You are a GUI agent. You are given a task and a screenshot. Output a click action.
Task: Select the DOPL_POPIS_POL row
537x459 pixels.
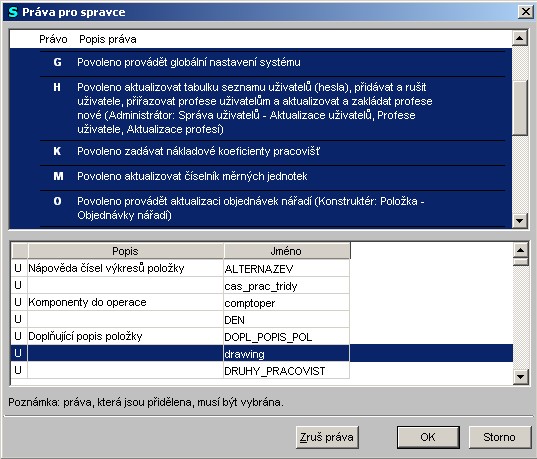(x=180, y=336)
